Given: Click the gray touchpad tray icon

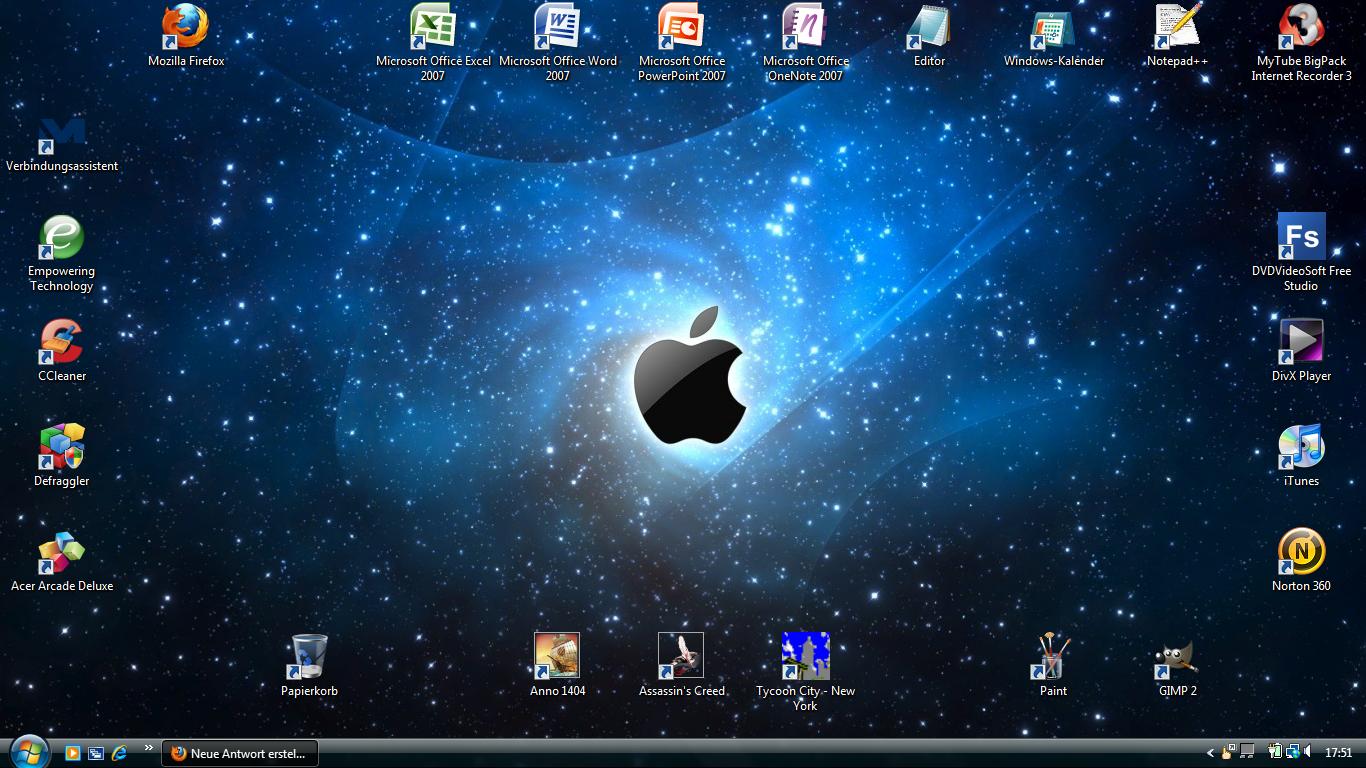Looking at the screenshot, I should pos(1246,751).
